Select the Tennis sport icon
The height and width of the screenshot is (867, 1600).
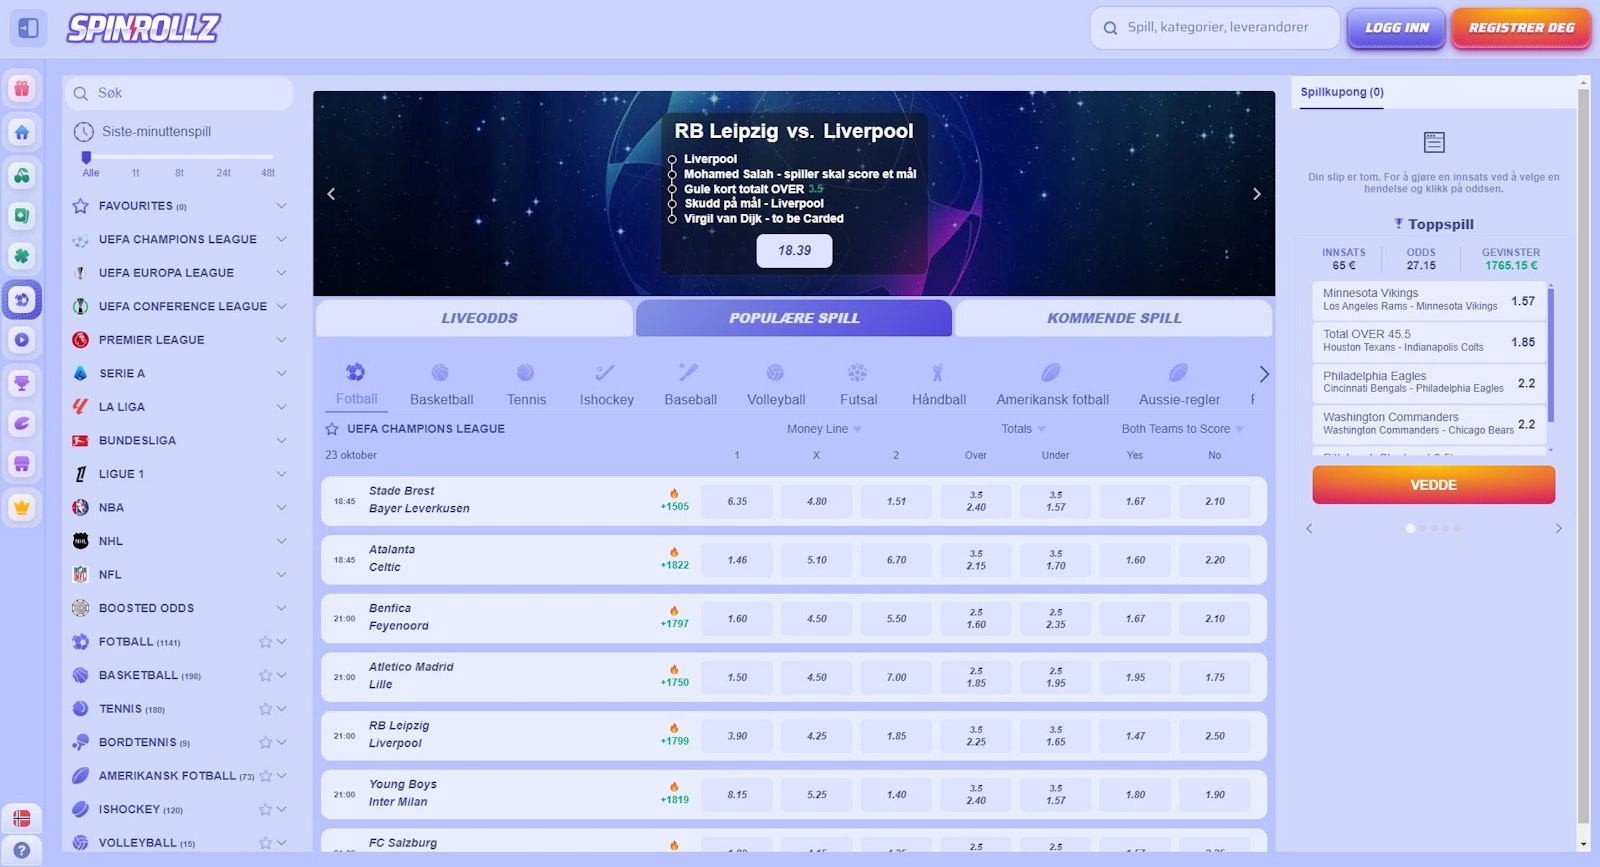(x=526, y=373)
